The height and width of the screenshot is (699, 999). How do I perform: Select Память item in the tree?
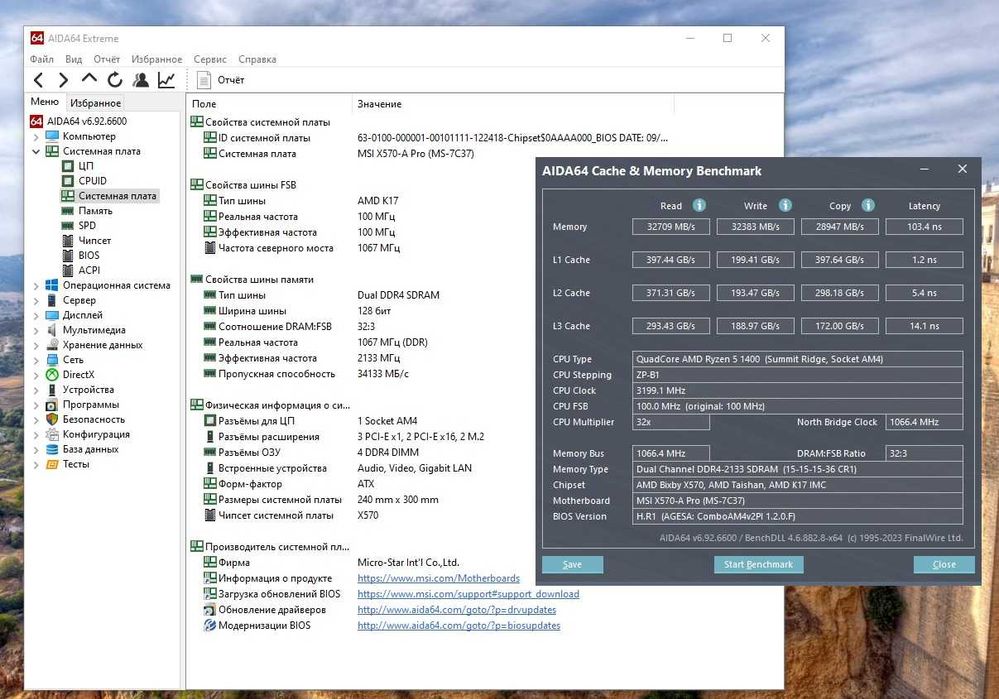point(96,211)
